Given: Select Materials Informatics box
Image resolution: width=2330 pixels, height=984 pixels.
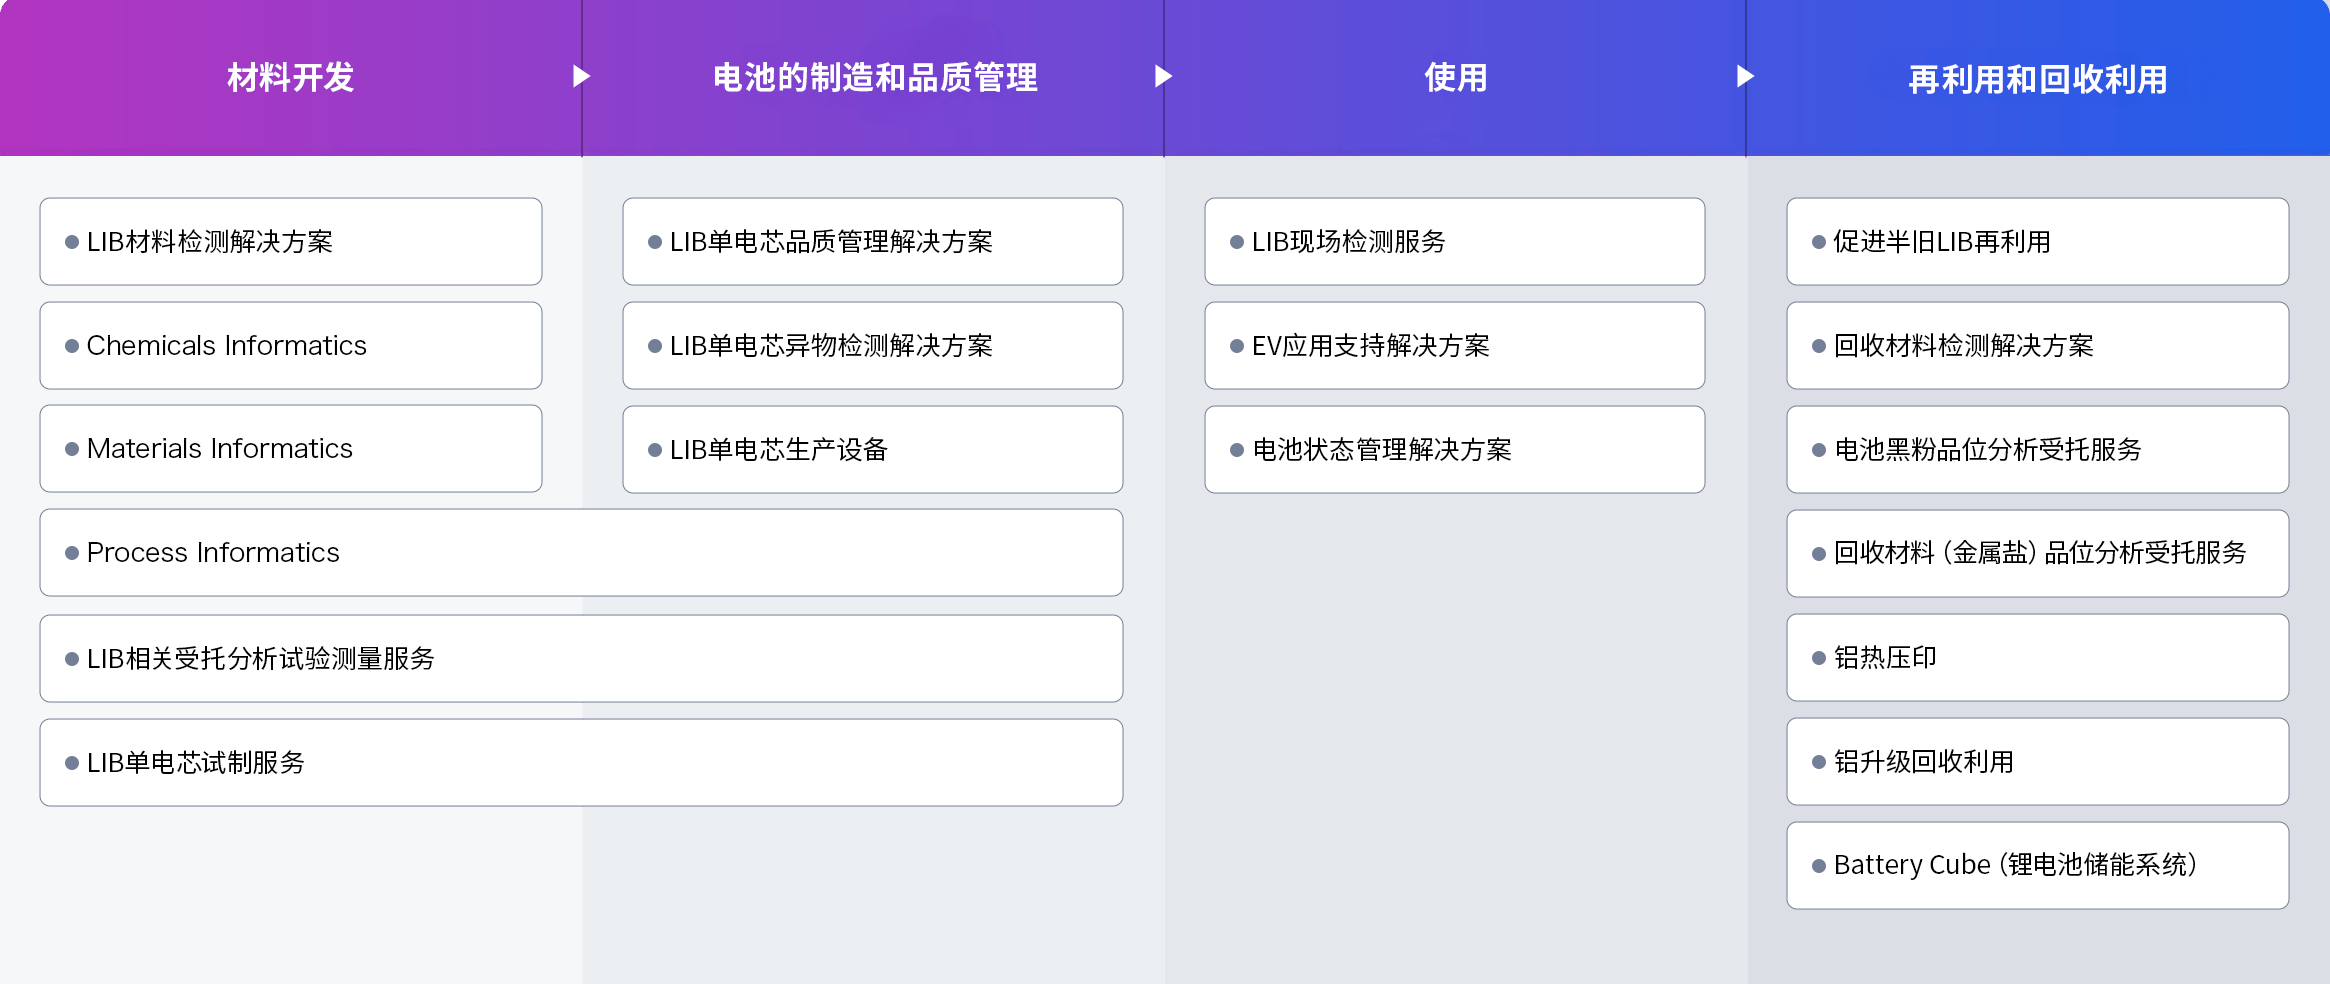Looking at the screenshot, I should coord(290,449).
